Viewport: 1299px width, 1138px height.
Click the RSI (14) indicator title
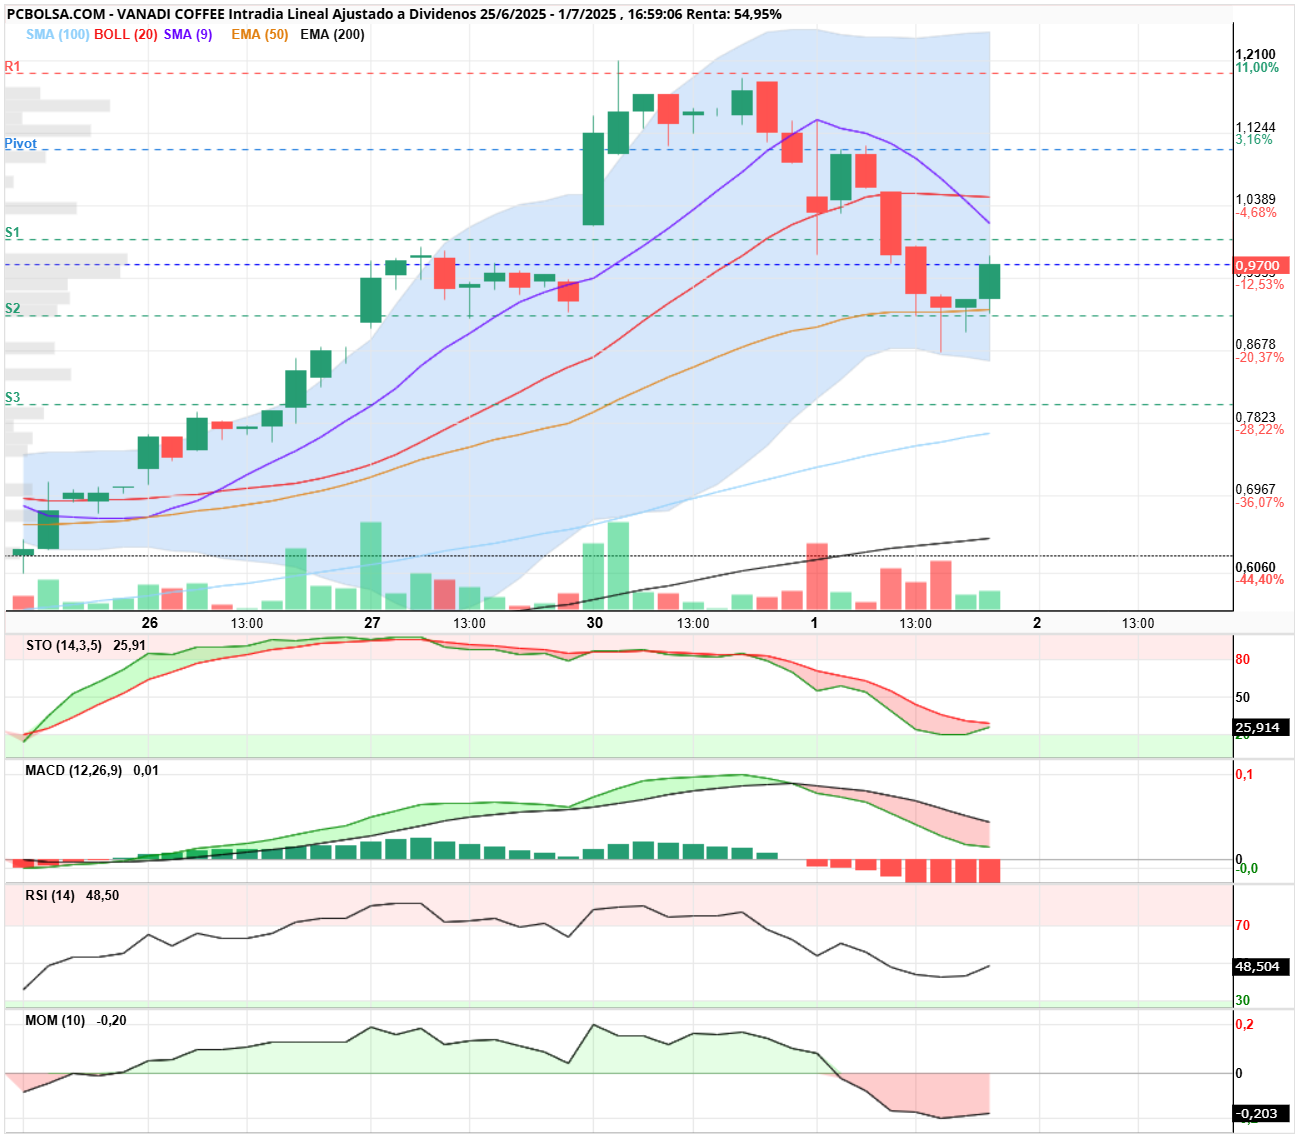pyautogui.click(x=50, y=895)
